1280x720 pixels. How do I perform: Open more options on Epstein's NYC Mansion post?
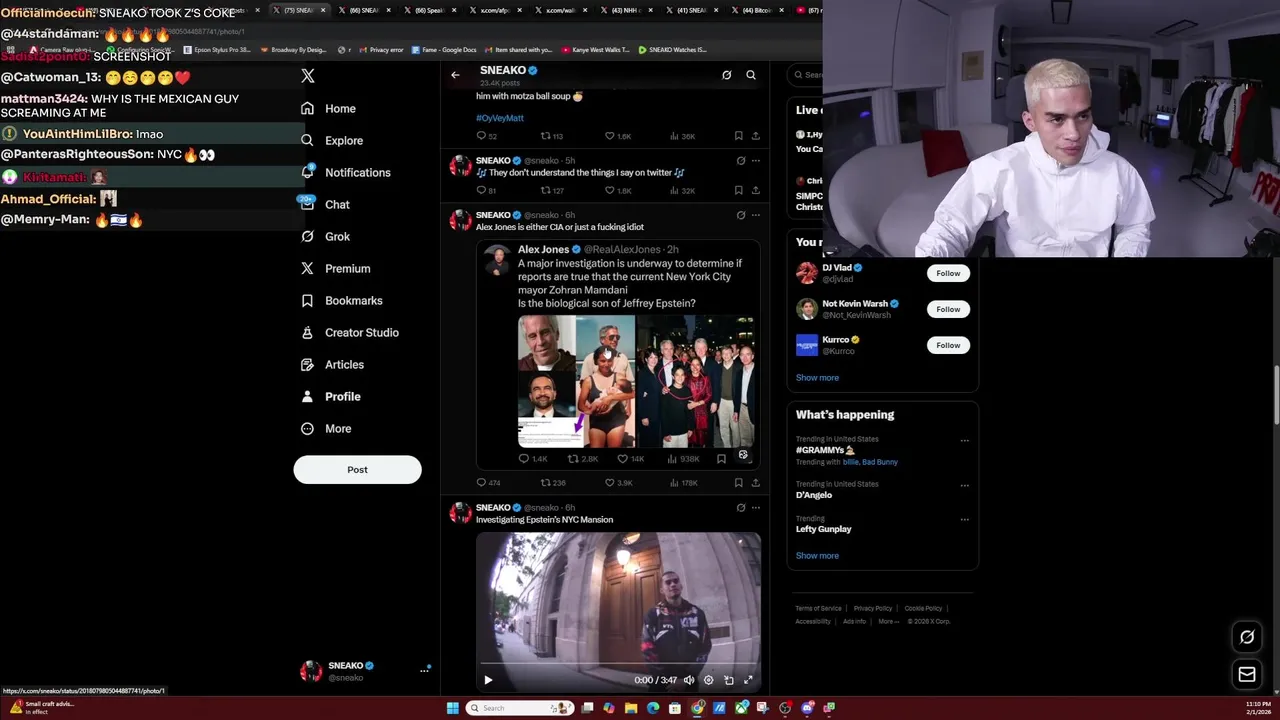[755, 508]
